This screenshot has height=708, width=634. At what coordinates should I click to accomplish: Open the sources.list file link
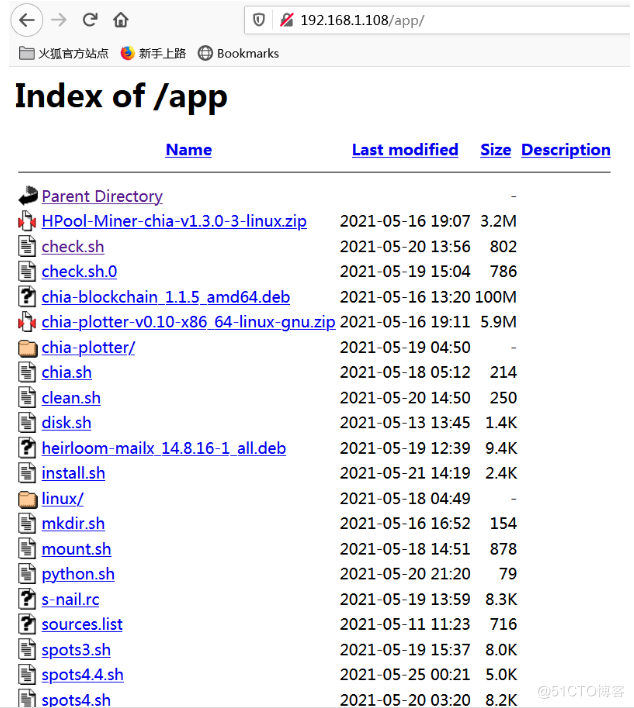(x=82, y=624)
